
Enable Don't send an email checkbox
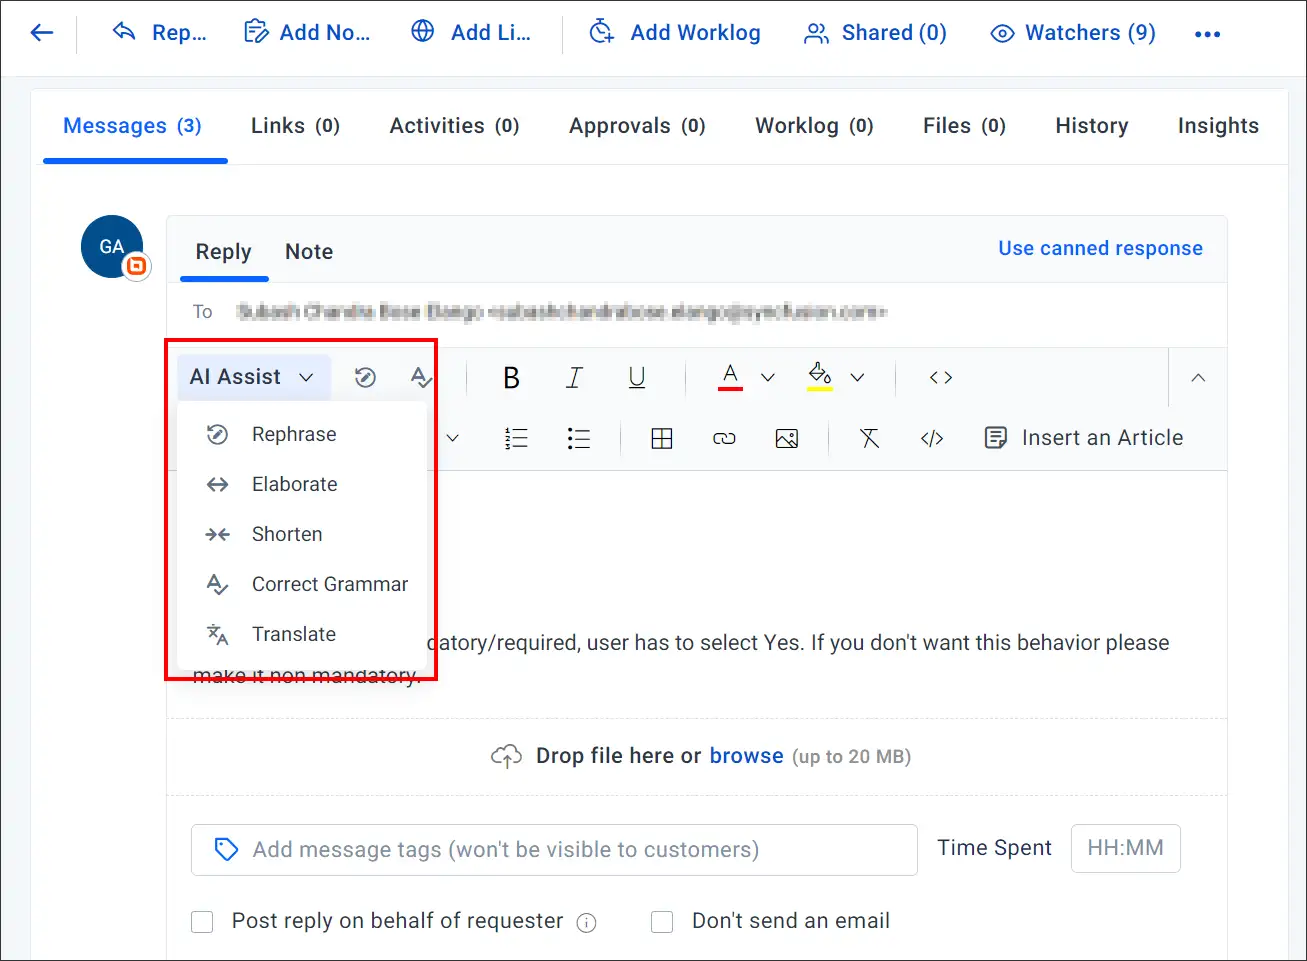pos(662,921)
